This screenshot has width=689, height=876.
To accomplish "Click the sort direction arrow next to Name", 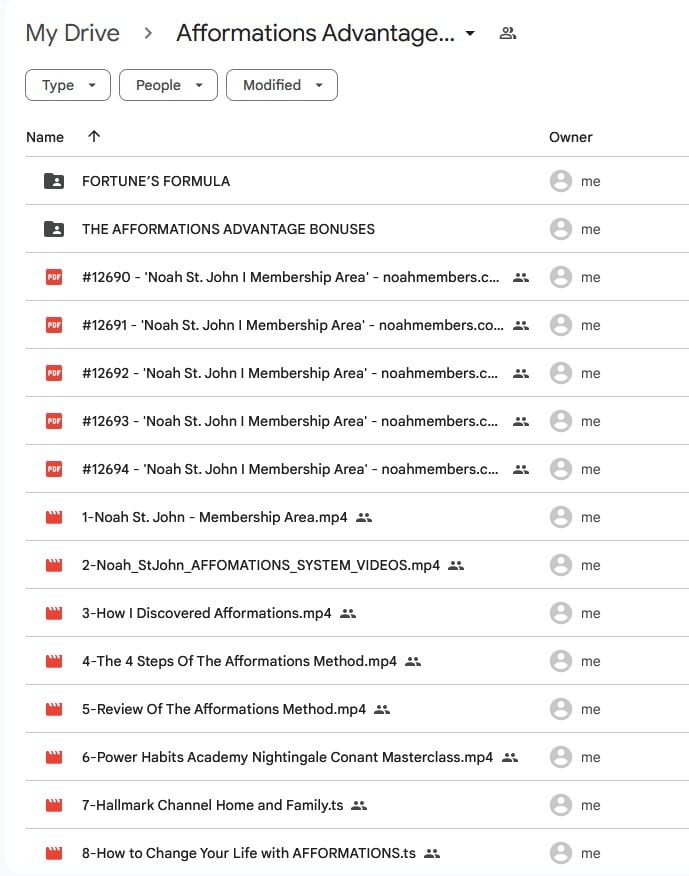I will [x=94, y=137].
